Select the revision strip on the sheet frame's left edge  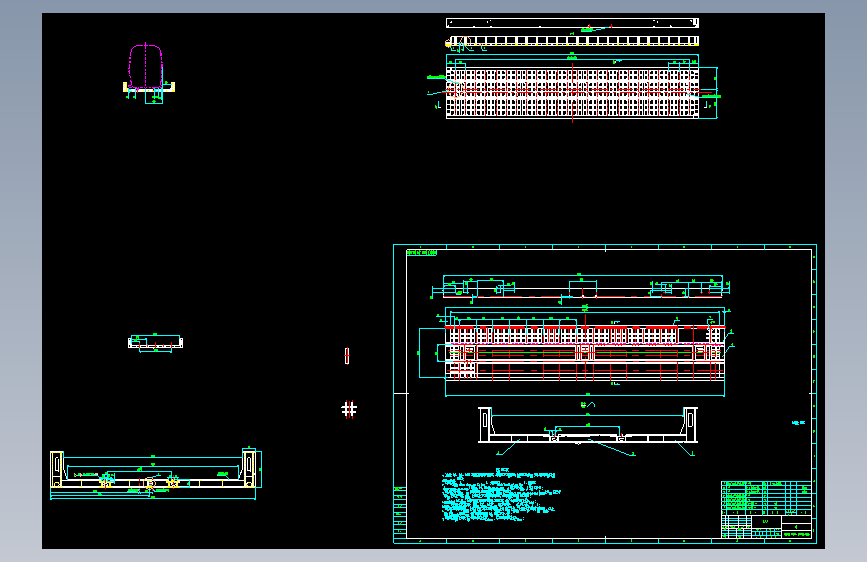tap(400, 512)
